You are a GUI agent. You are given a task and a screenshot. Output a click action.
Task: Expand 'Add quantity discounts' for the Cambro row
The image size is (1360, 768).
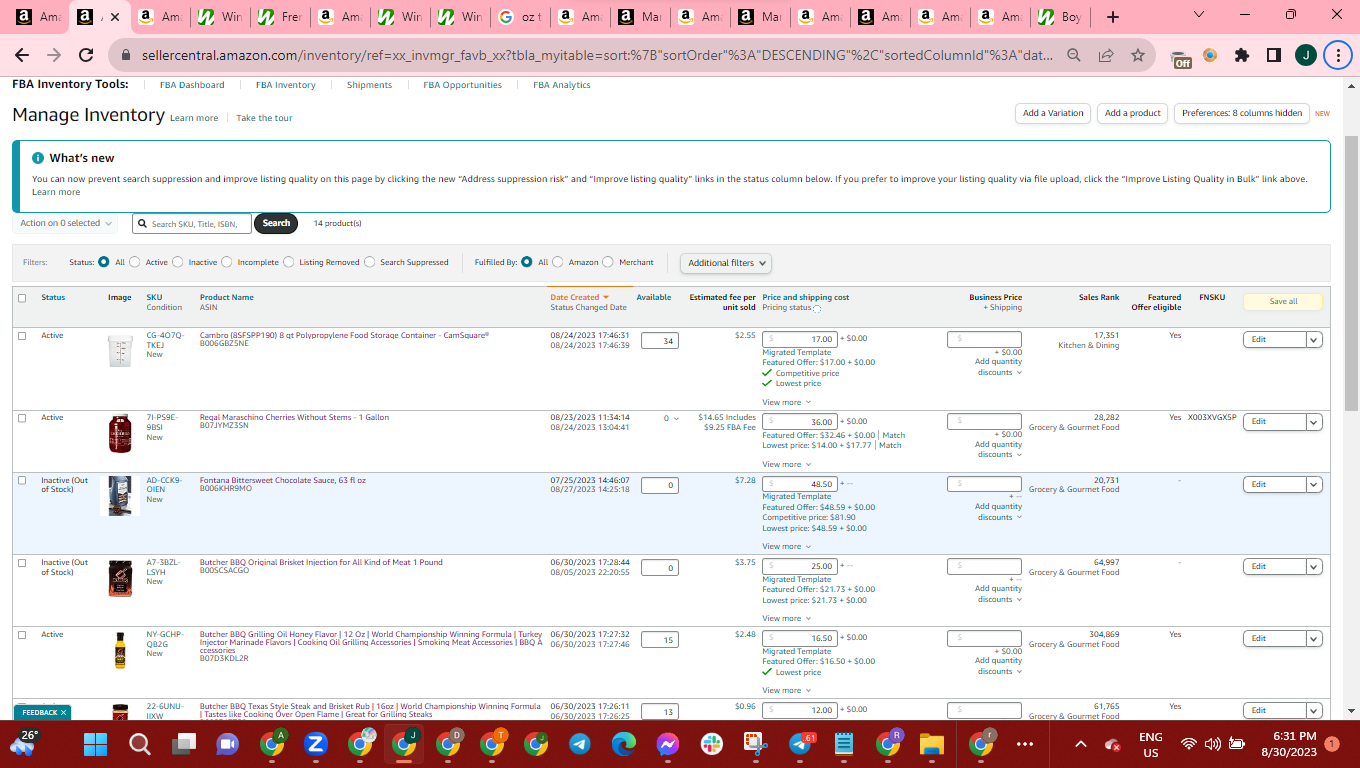click(998, 367)
